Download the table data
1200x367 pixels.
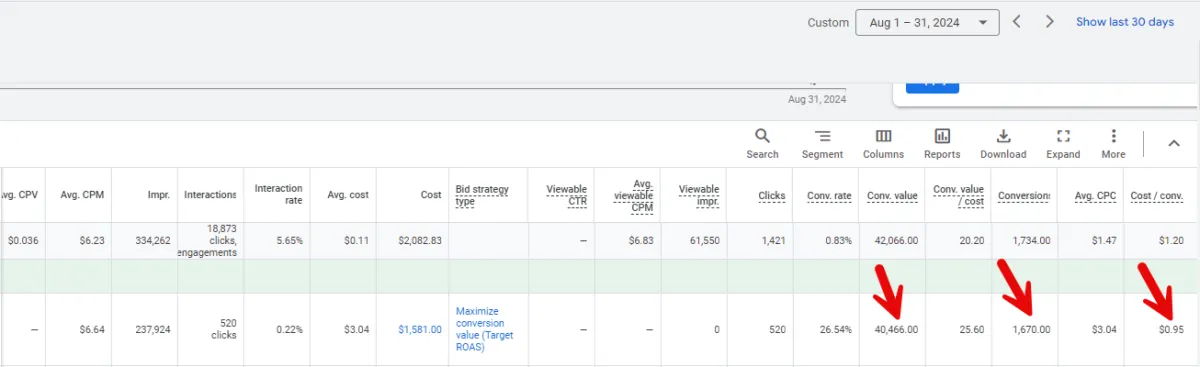click(1003, 144)
